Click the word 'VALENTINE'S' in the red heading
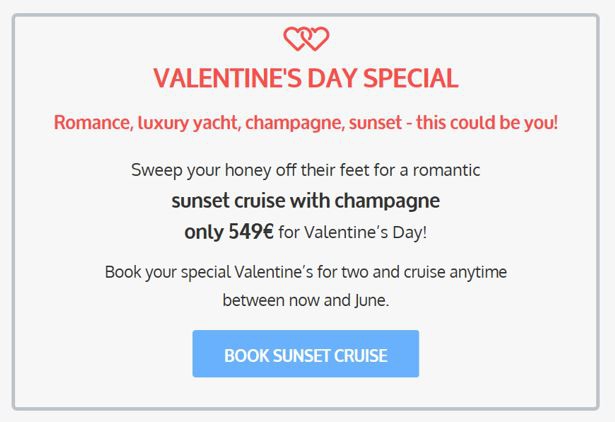615x422 pixels. click(227, 78)
